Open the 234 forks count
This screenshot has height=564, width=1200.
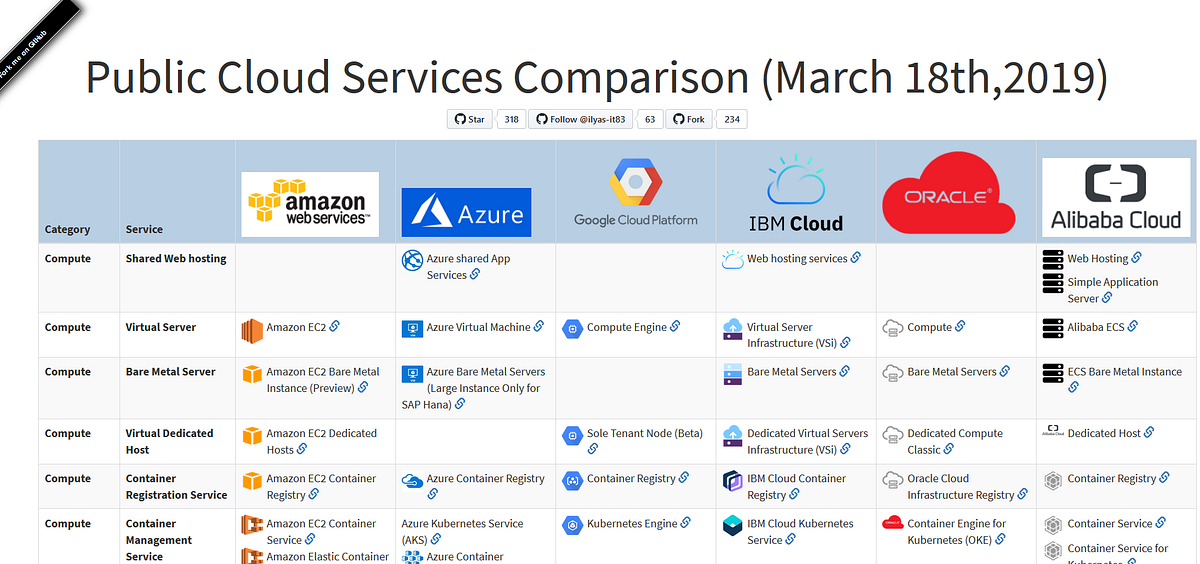click(732, 119)
